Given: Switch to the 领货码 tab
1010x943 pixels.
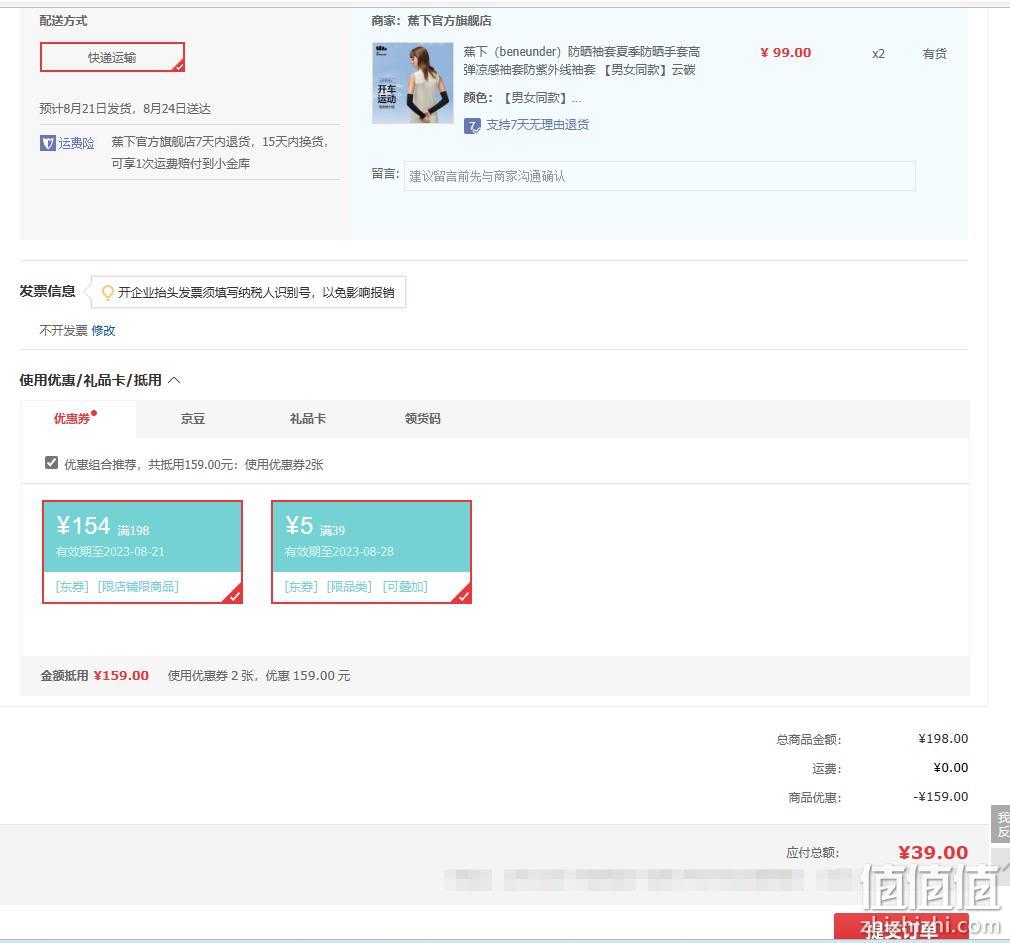Looking at the screenshot, I should [423, 419].
